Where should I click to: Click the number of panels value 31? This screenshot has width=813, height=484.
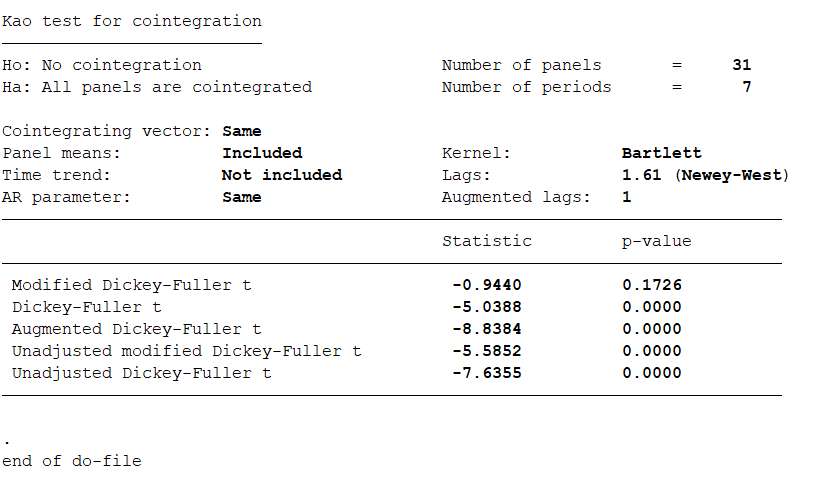pos(741,65)
